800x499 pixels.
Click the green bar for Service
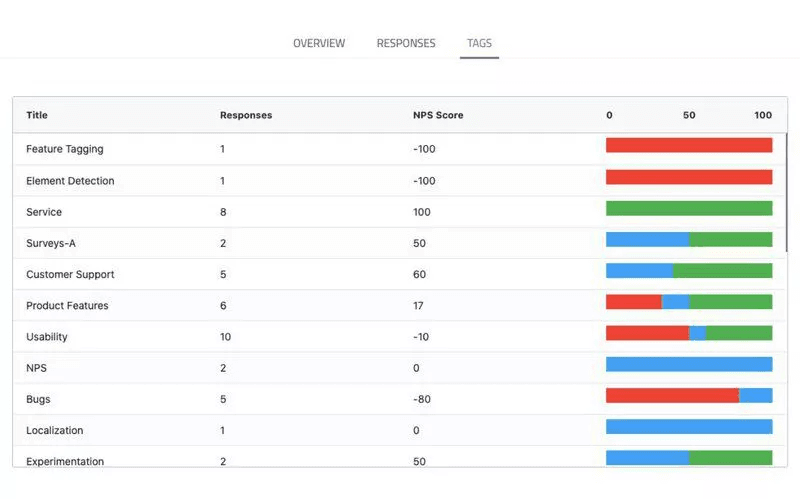[688, 208]
